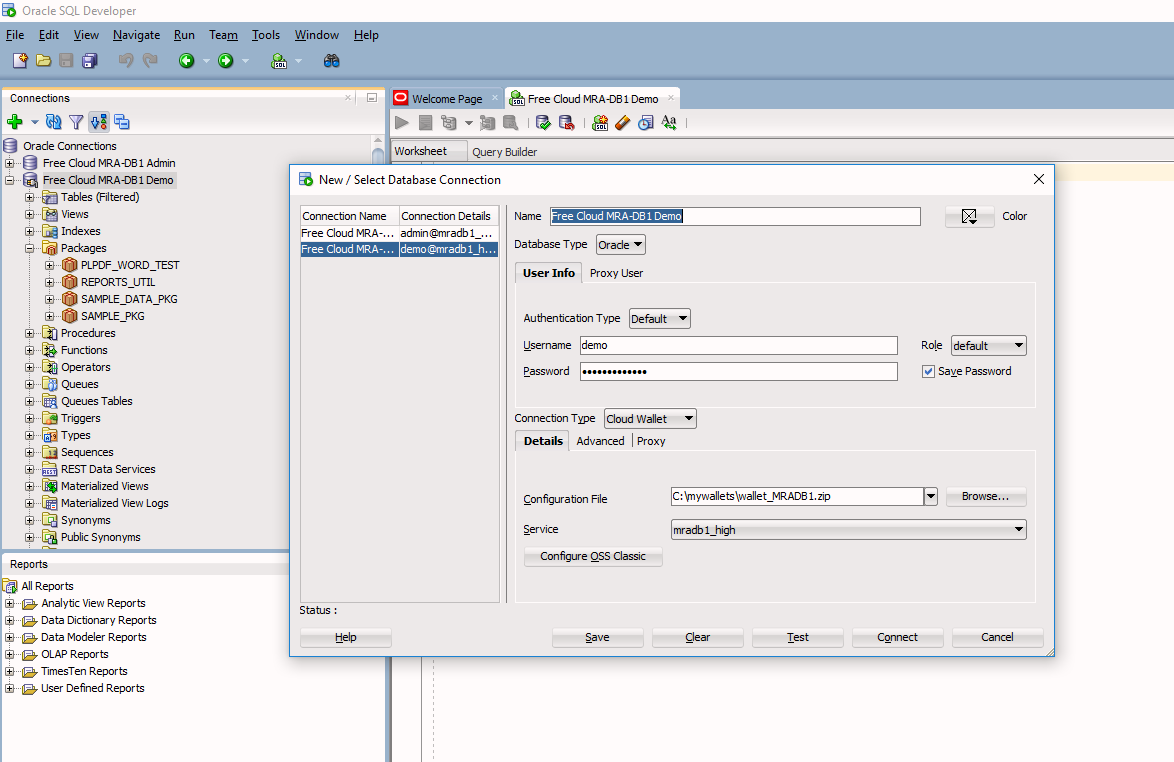Screen dimensions: 1174x762
Task: Click the Save All toolbar icon
Action: [x=90, y=61]
